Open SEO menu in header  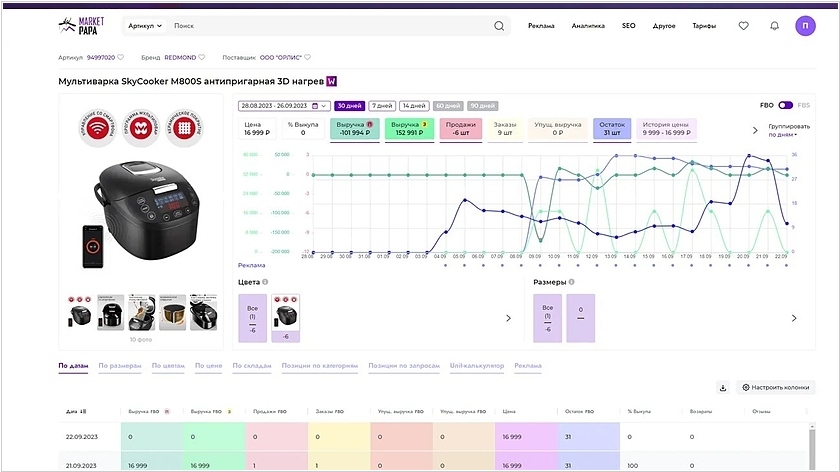(628, 26)
